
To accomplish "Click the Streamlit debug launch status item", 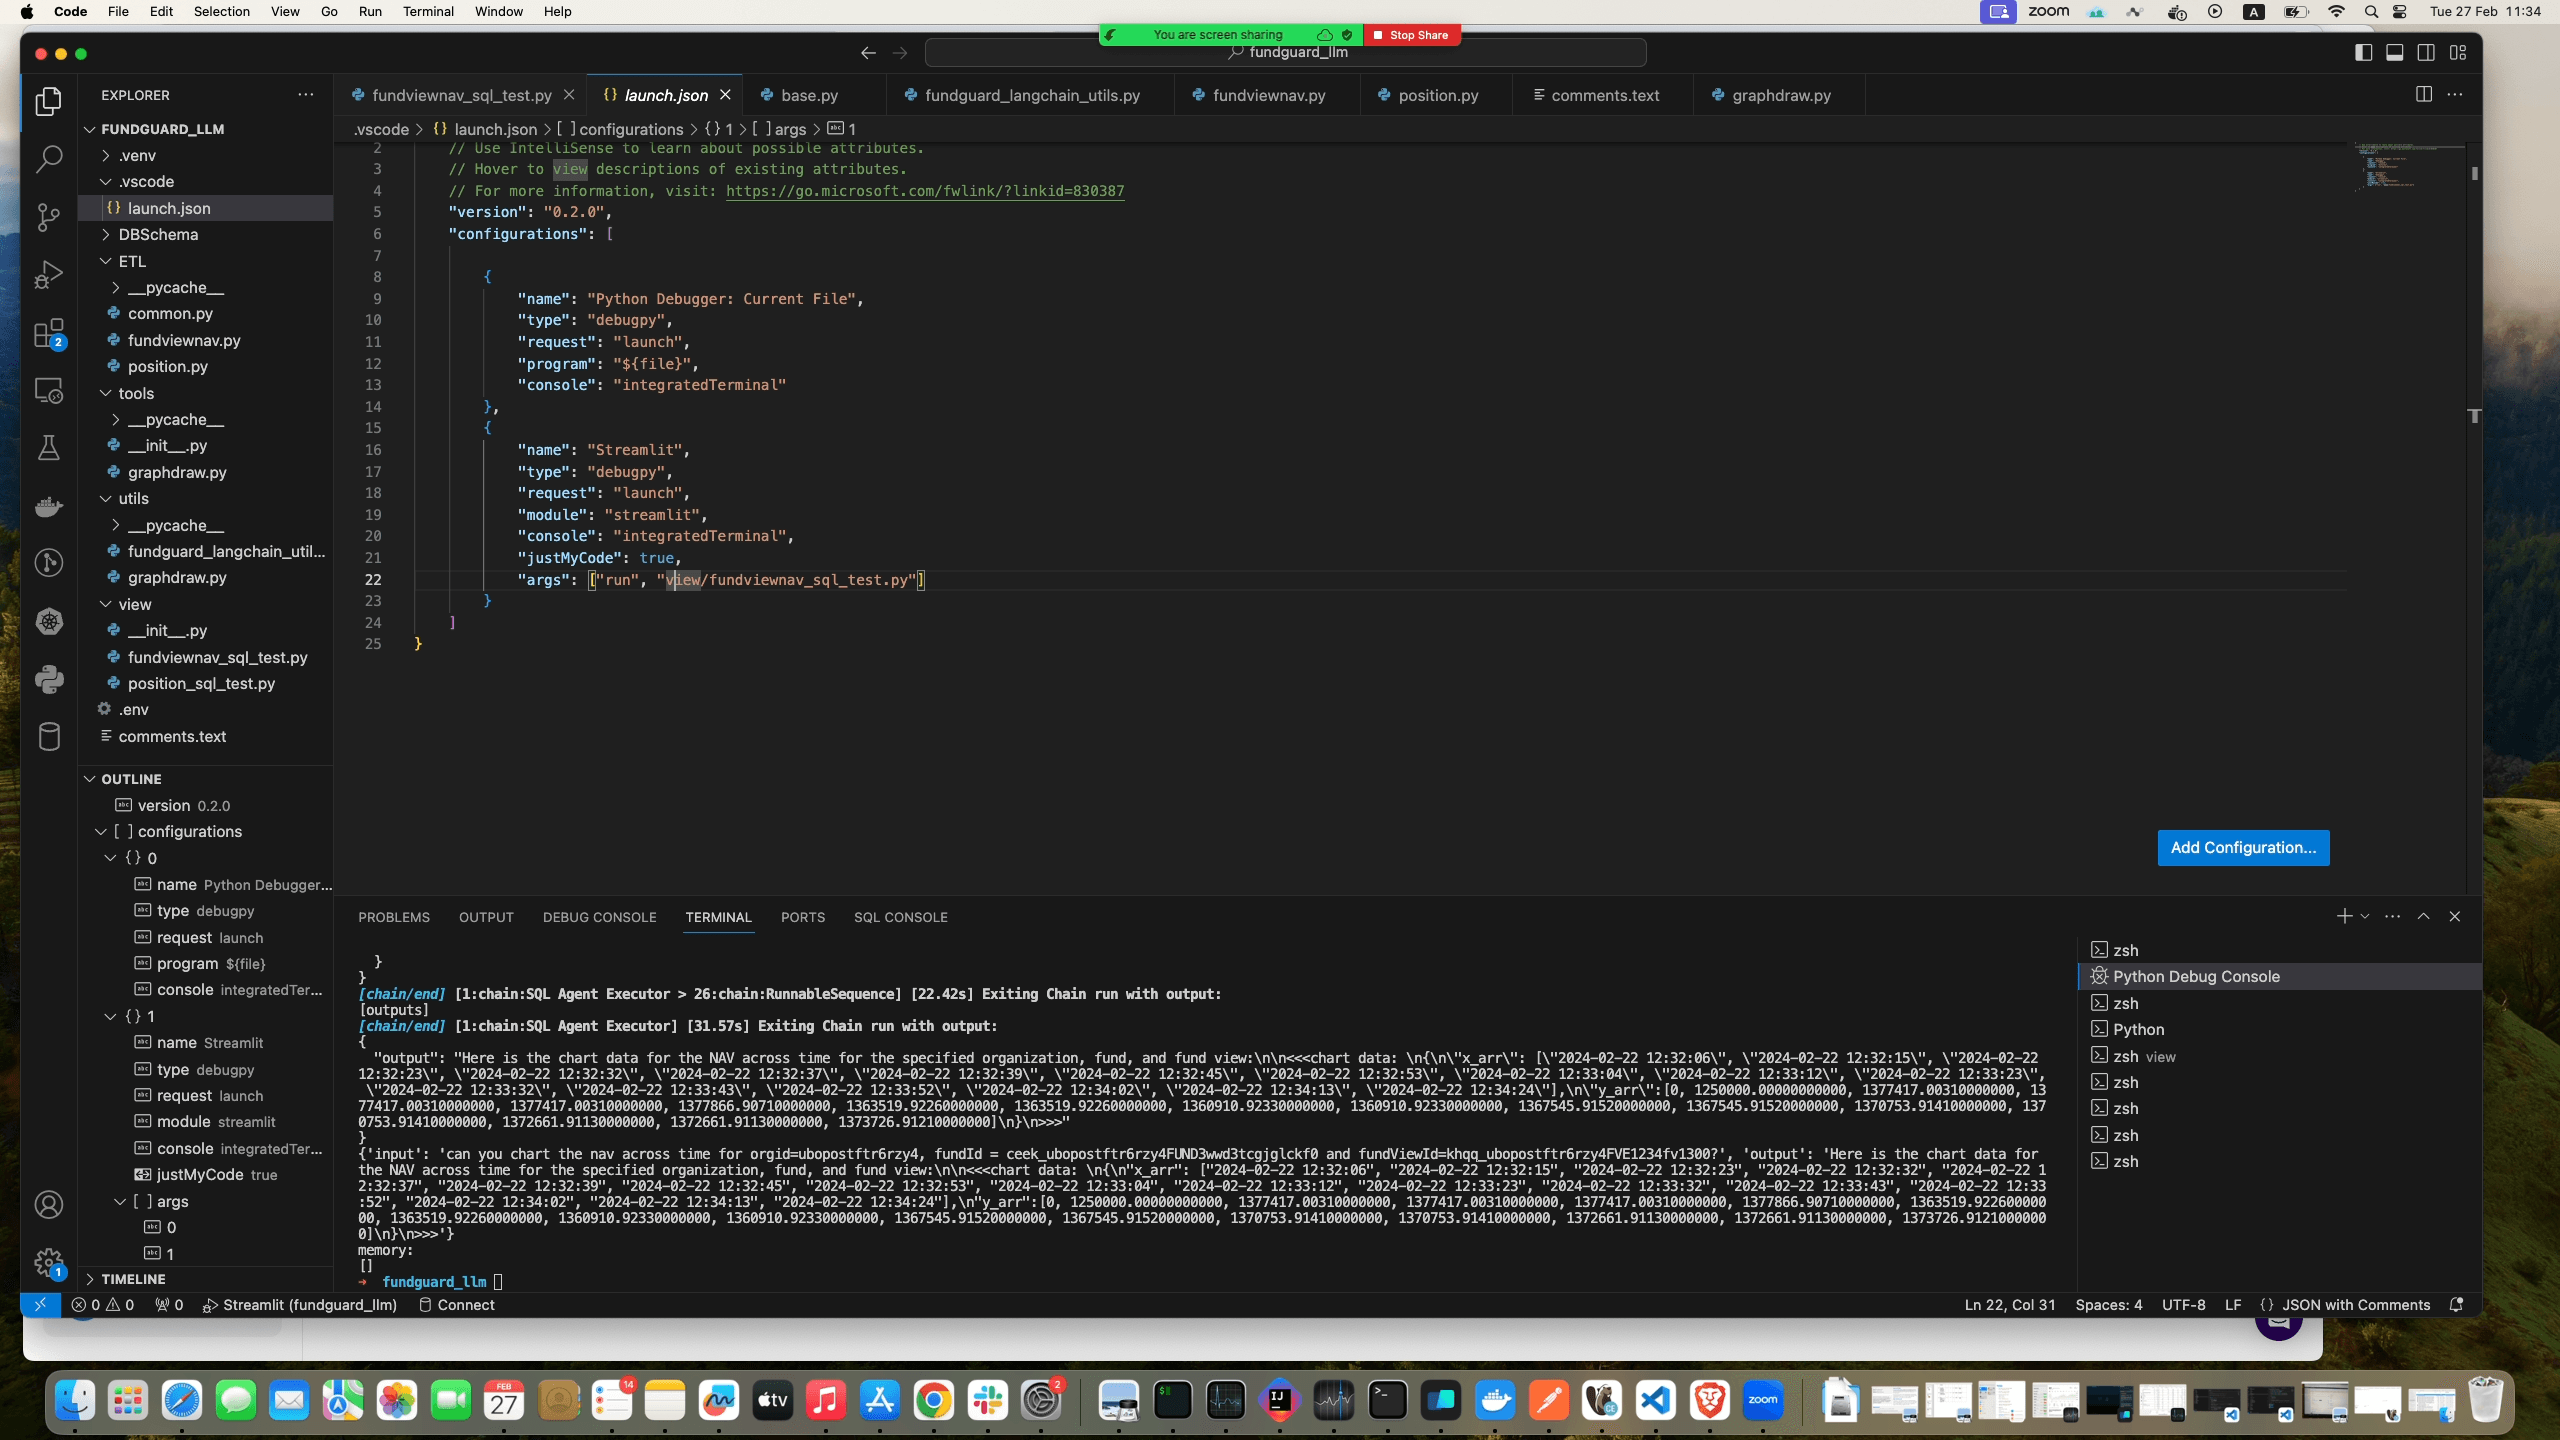I will click(x=300, y=1305).
